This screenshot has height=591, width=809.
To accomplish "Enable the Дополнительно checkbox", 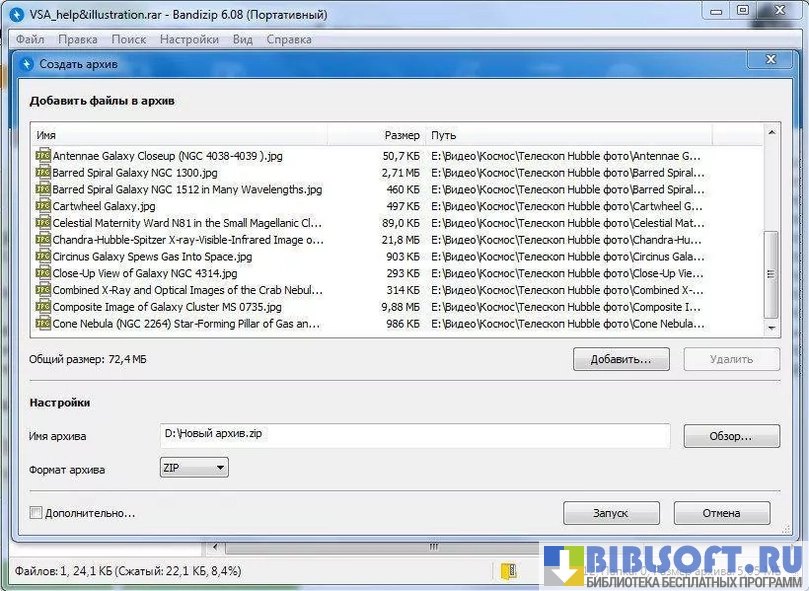I will [x=37, y=513].
